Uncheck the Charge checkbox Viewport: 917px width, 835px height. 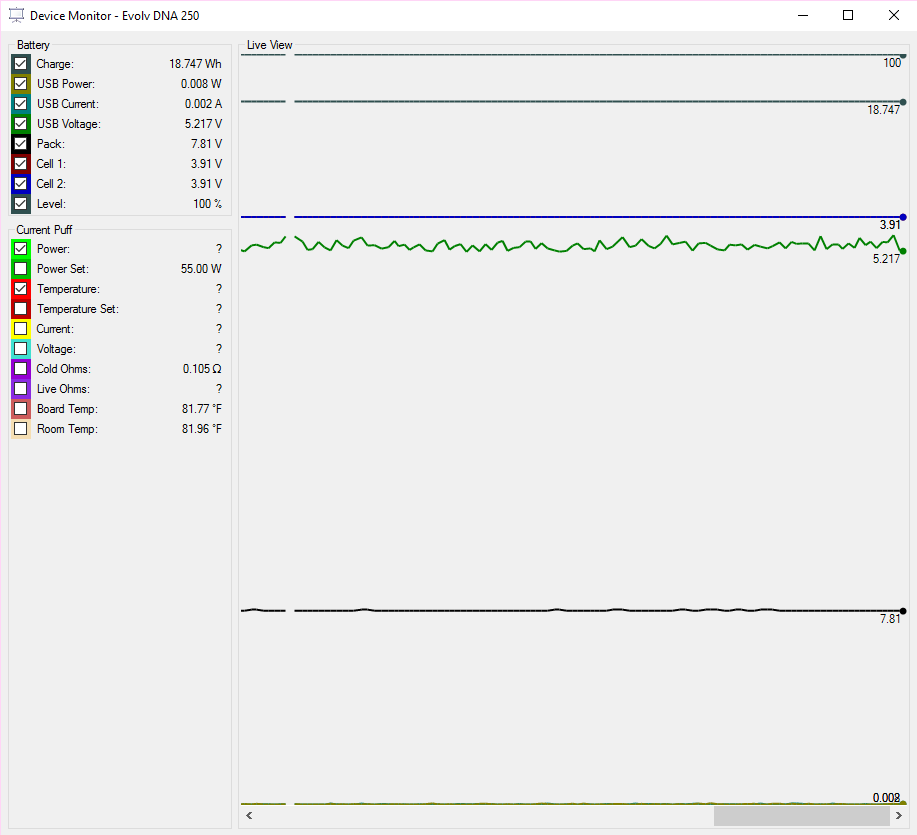point(21,64)
